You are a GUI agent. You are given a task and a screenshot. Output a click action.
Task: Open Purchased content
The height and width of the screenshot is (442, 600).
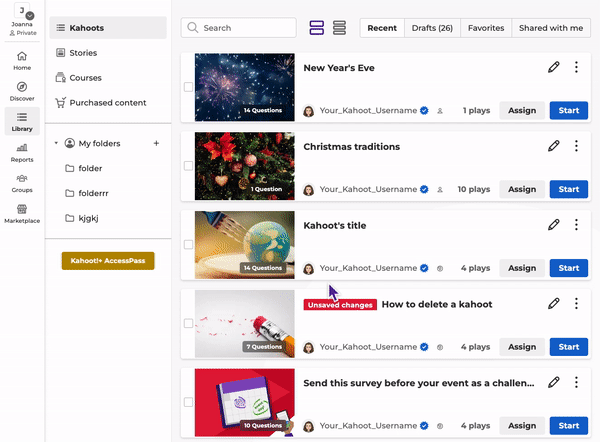[x=108, y=103]
